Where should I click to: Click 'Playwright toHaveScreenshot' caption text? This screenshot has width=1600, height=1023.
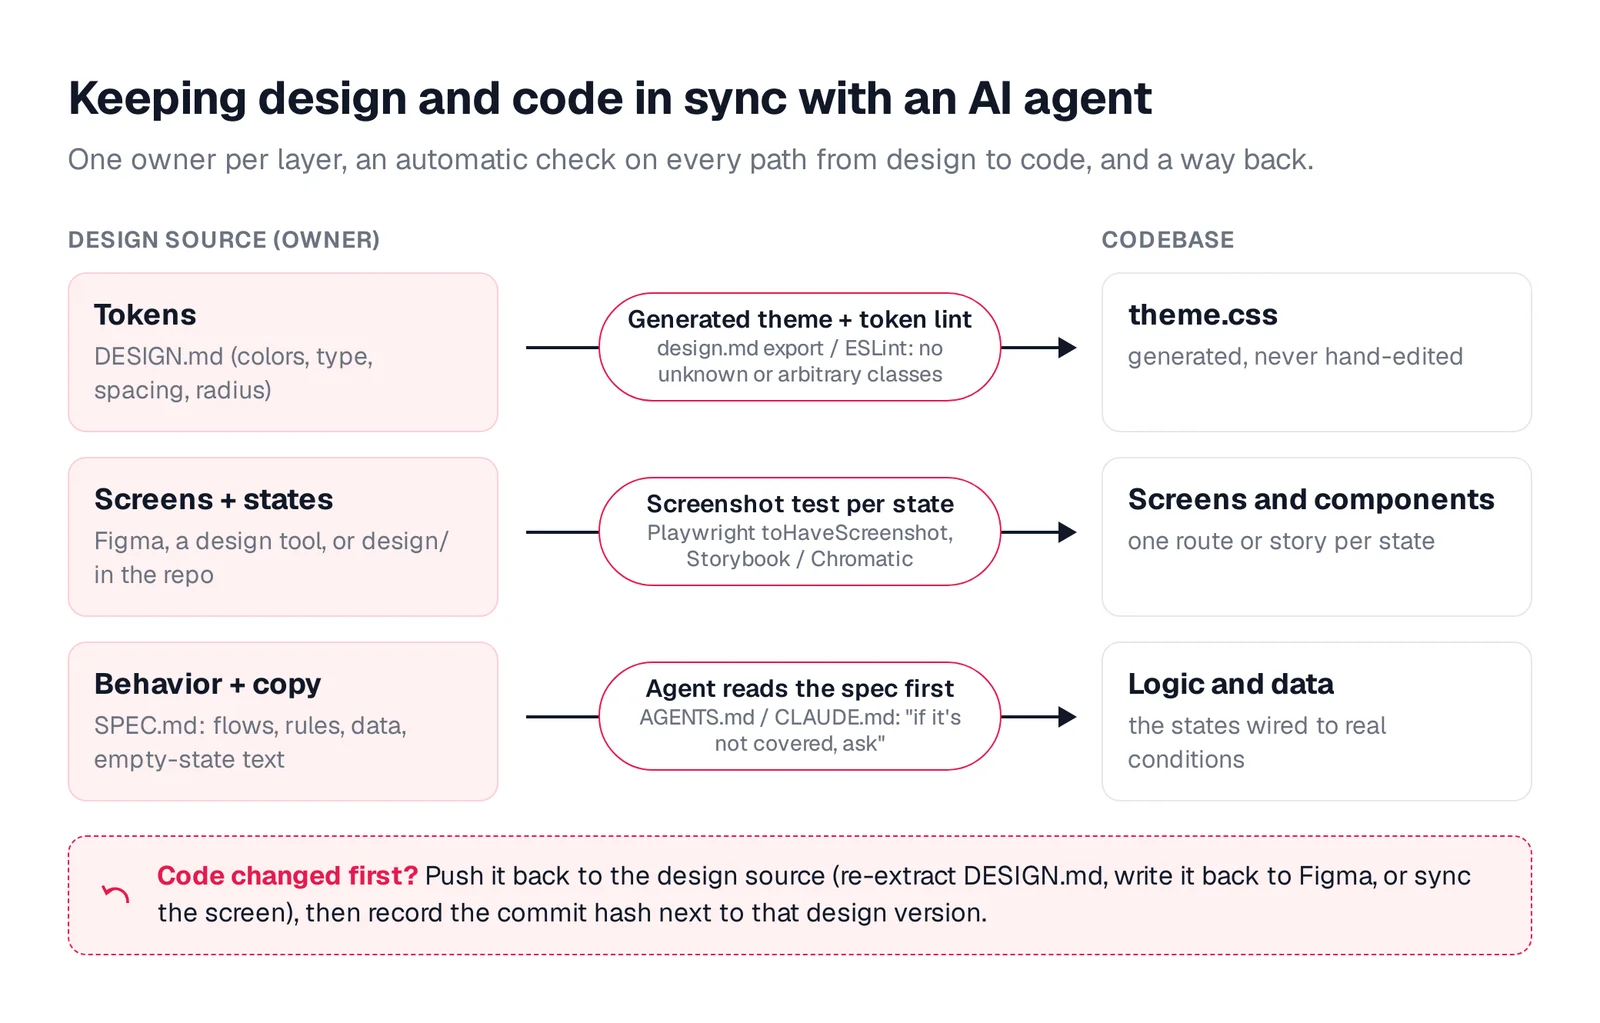click(x=800, y=546)
